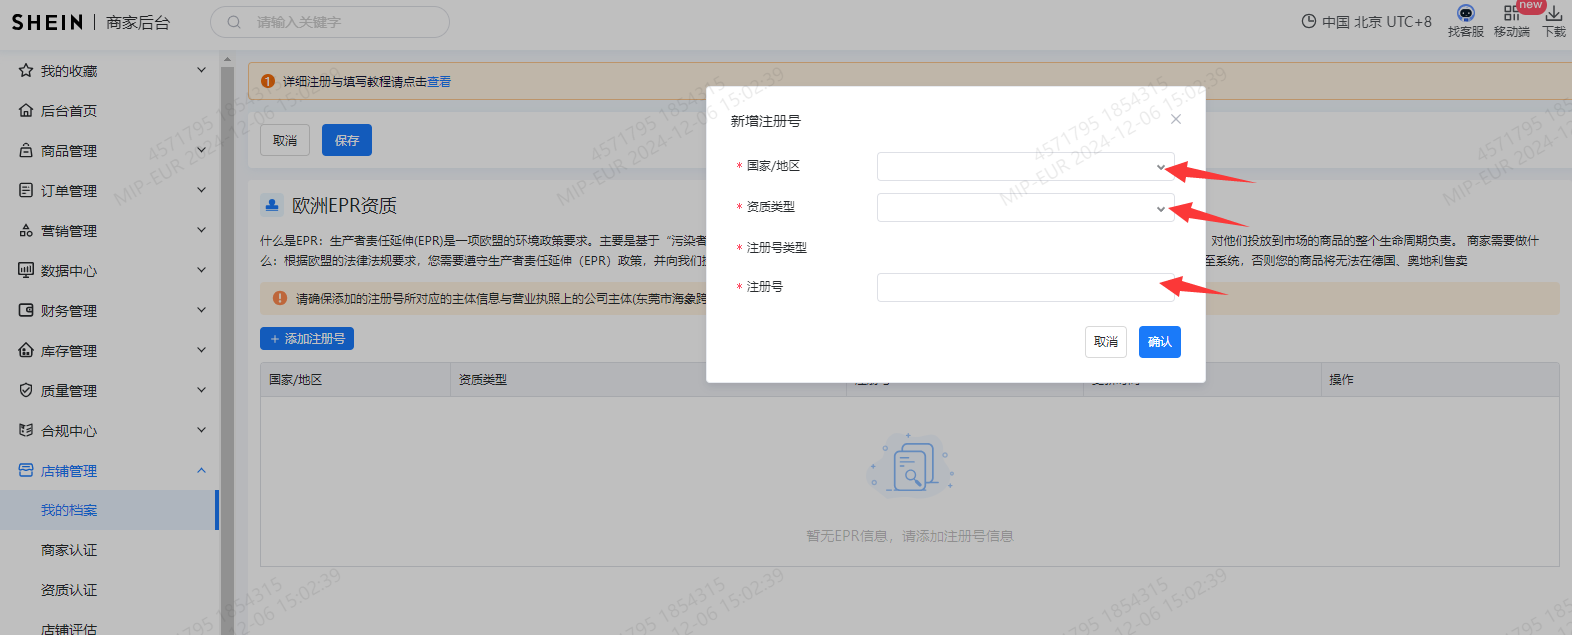Viewport: 1572px width, 635px height.
Task: Click the 库存管理 warehouse icon
Action: 26,350
